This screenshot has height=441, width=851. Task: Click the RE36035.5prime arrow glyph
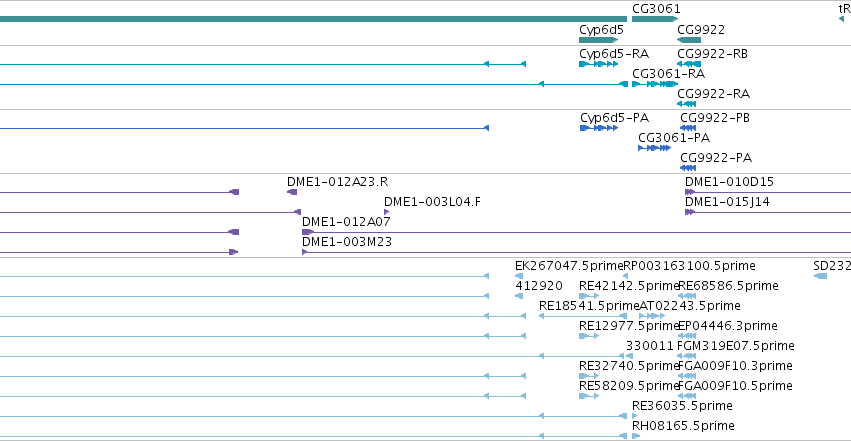coord(634,416)
